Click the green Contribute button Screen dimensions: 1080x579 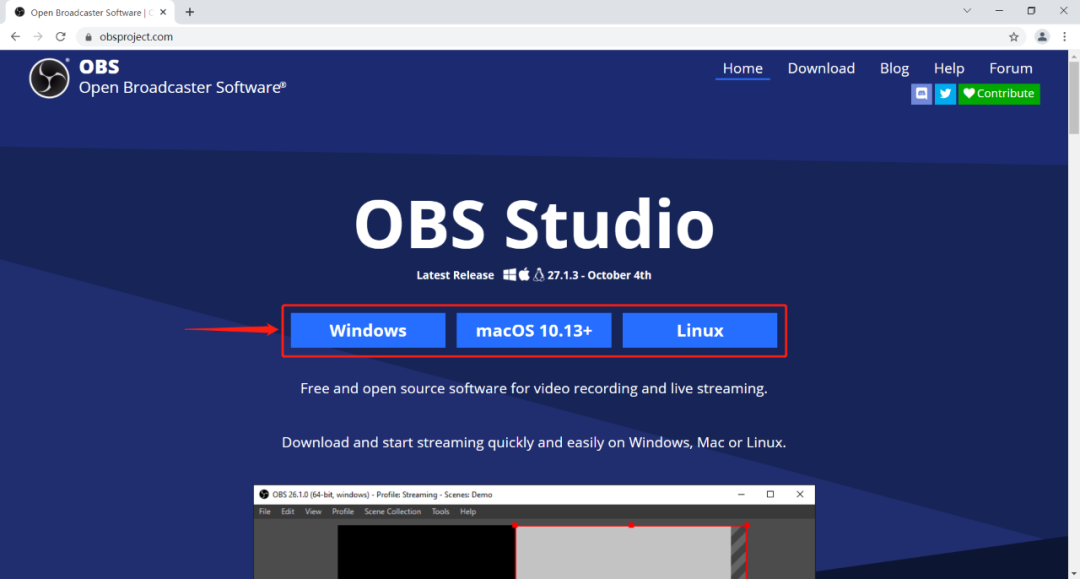tap(999, 93)
